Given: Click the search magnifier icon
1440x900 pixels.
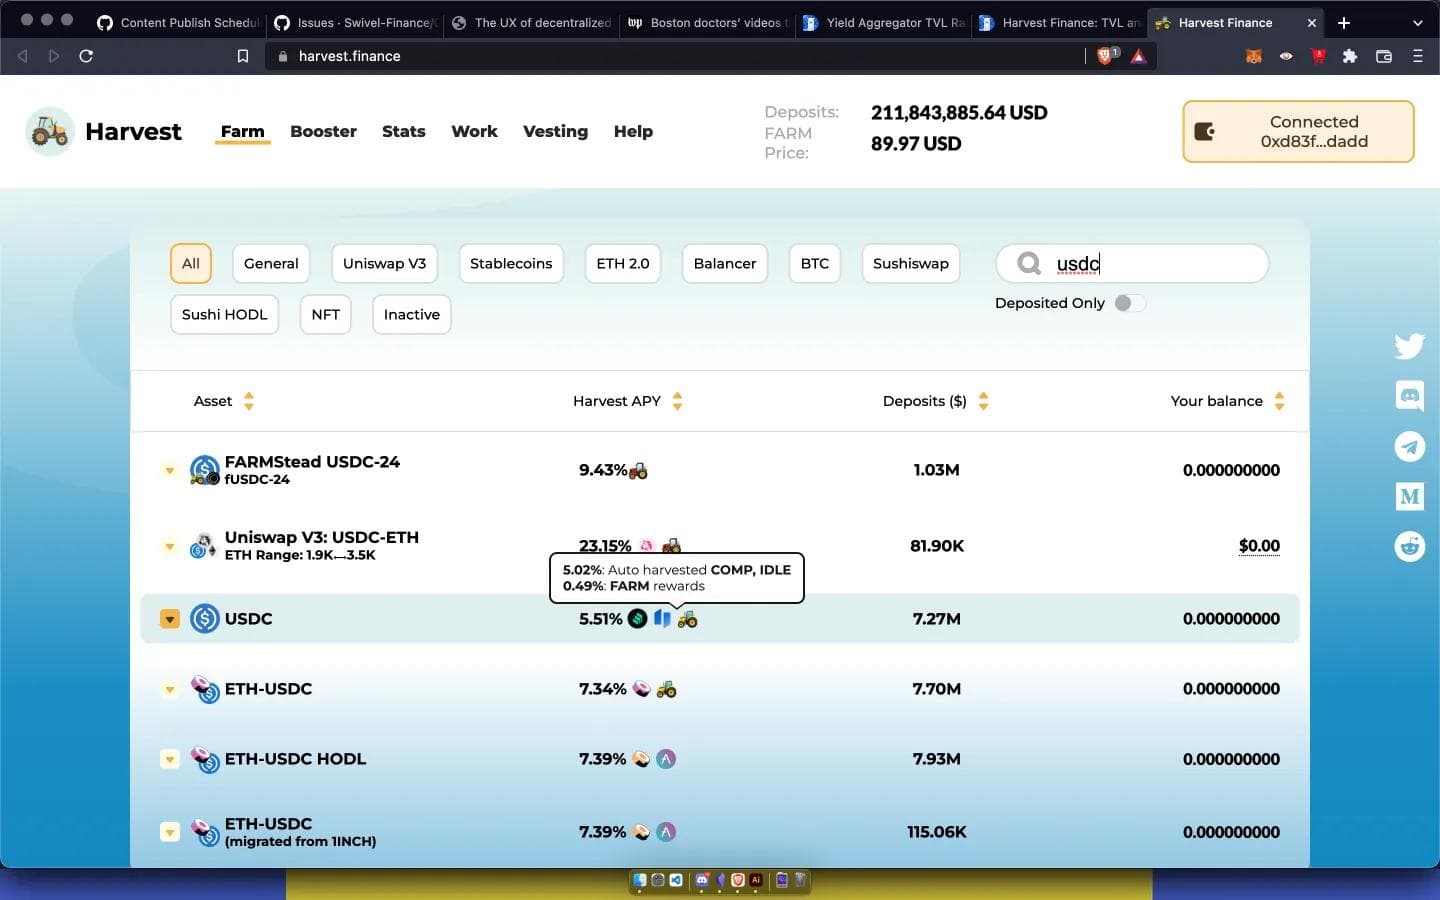Looking at the screenshot, I should [x=1028, y=264].
